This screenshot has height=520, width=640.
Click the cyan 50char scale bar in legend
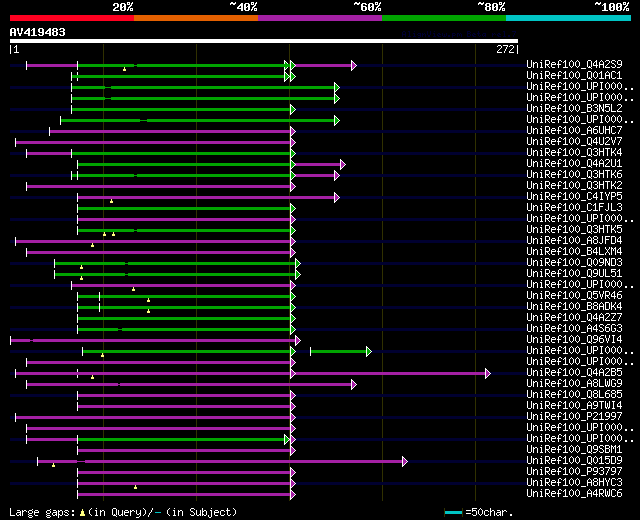pos(453,512)
